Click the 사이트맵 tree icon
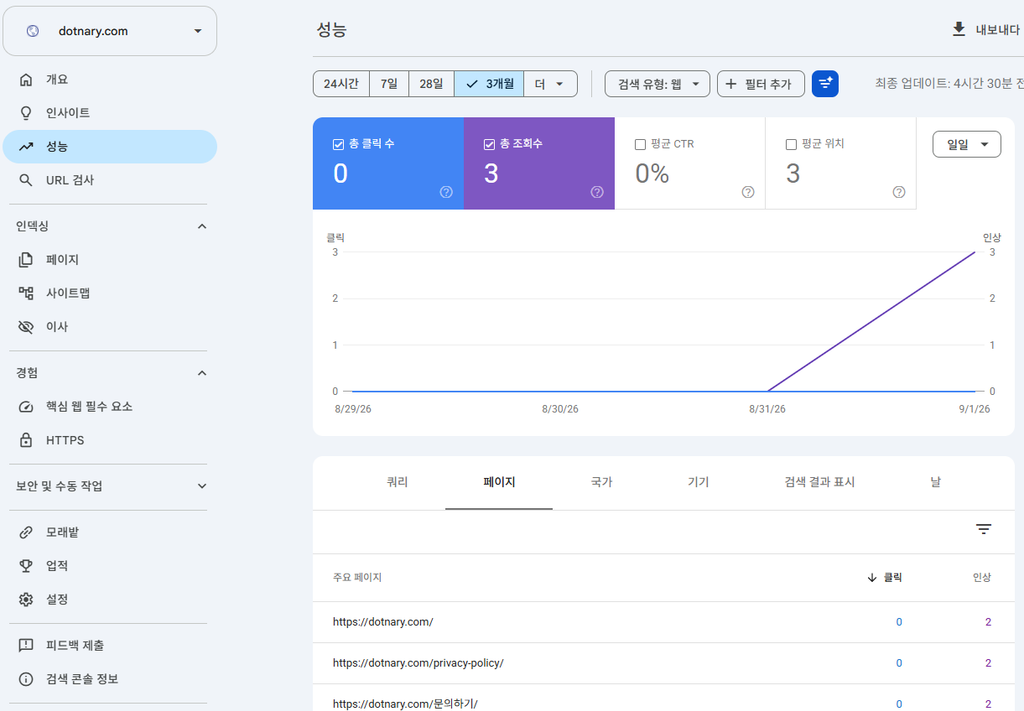Viewport: 1024px width, 711px height. tap(25, 293)
